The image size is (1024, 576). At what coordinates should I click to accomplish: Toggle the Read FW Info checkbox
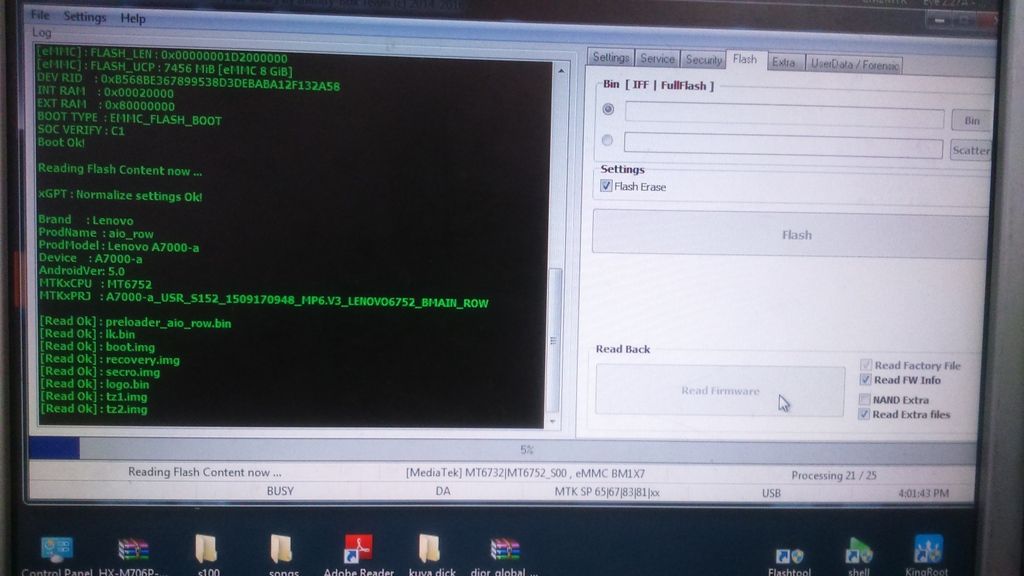coord(865,380)
